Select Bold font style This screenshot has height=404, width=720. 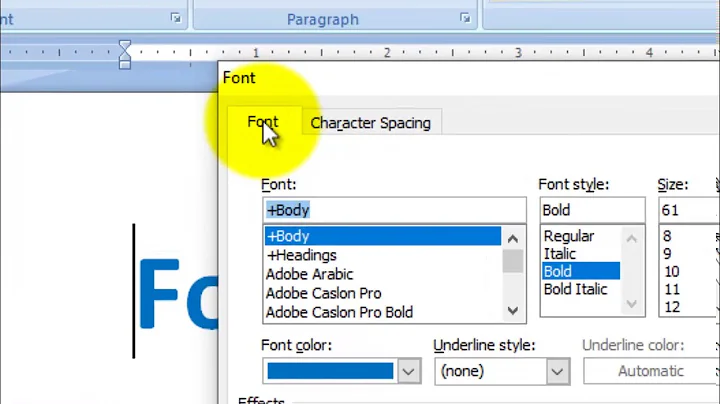pos(581,271)
